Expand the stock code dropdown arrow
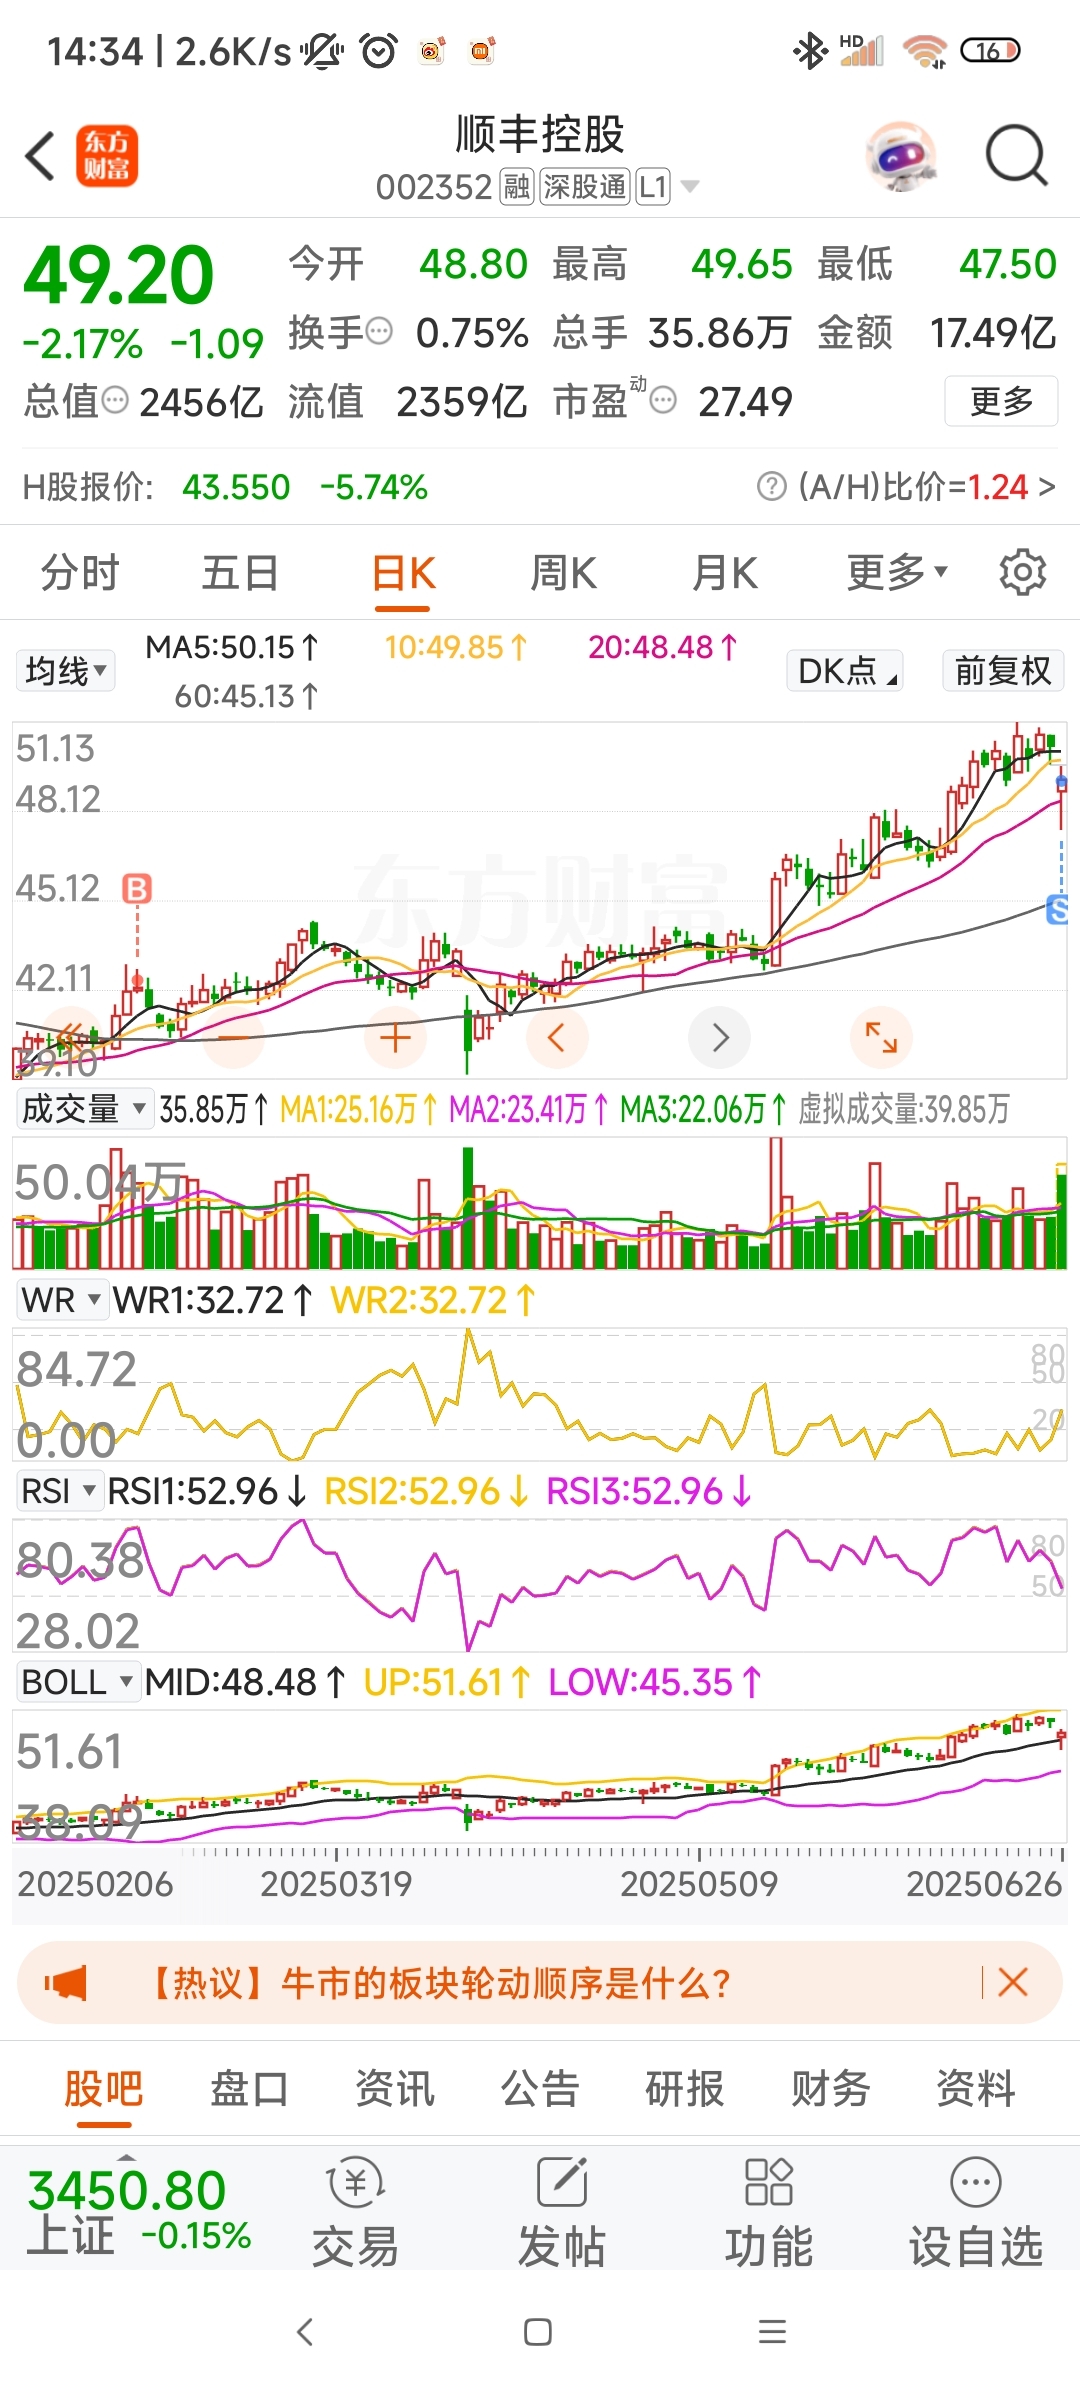Image resolution: width=1080 pixels, height=2400 pixels. (x=690, y=187)
